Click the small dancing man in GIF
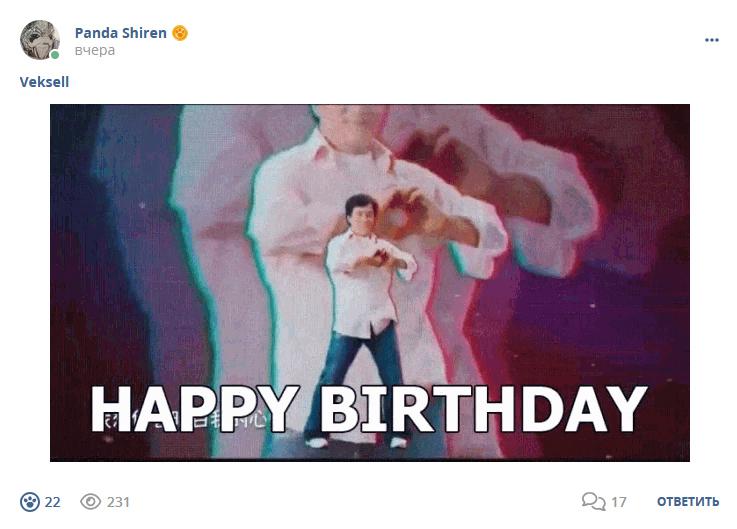 coord(364,321)
